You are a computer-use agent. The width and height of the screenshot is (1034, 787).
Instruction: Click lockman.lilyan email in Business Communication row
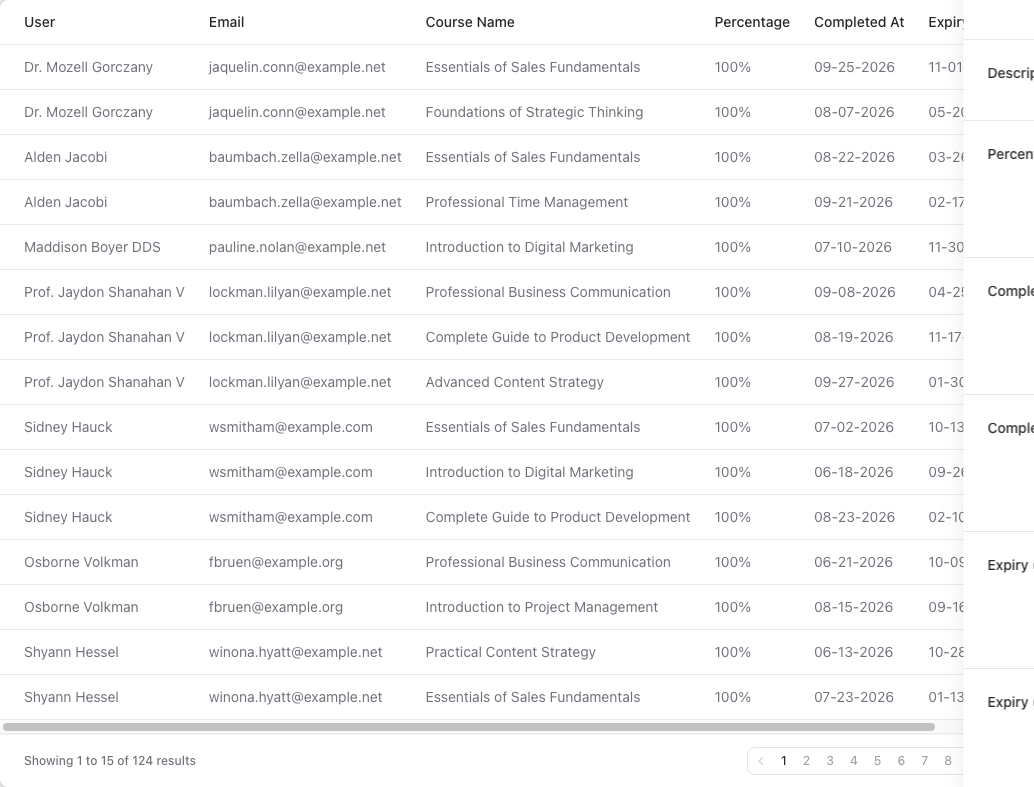(x=299, y=292)
